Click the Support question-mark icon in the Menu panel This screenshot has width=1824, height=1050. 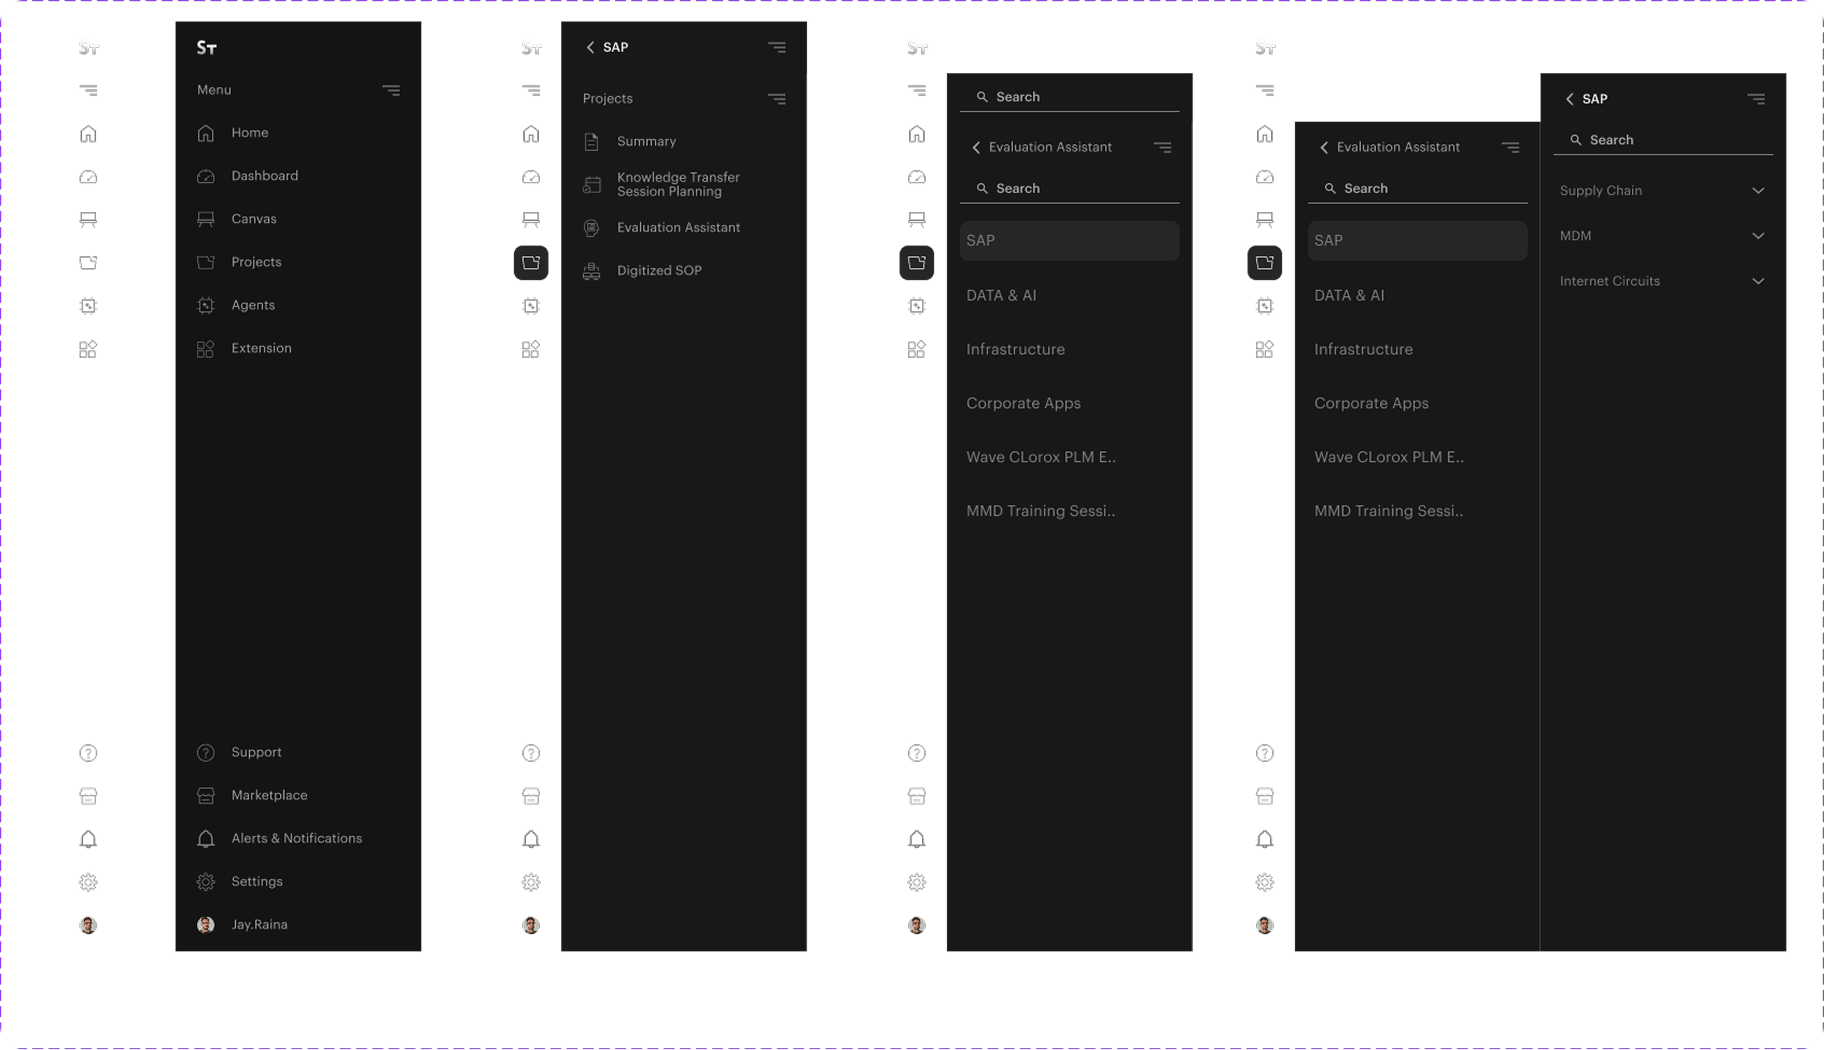[206, 753]
